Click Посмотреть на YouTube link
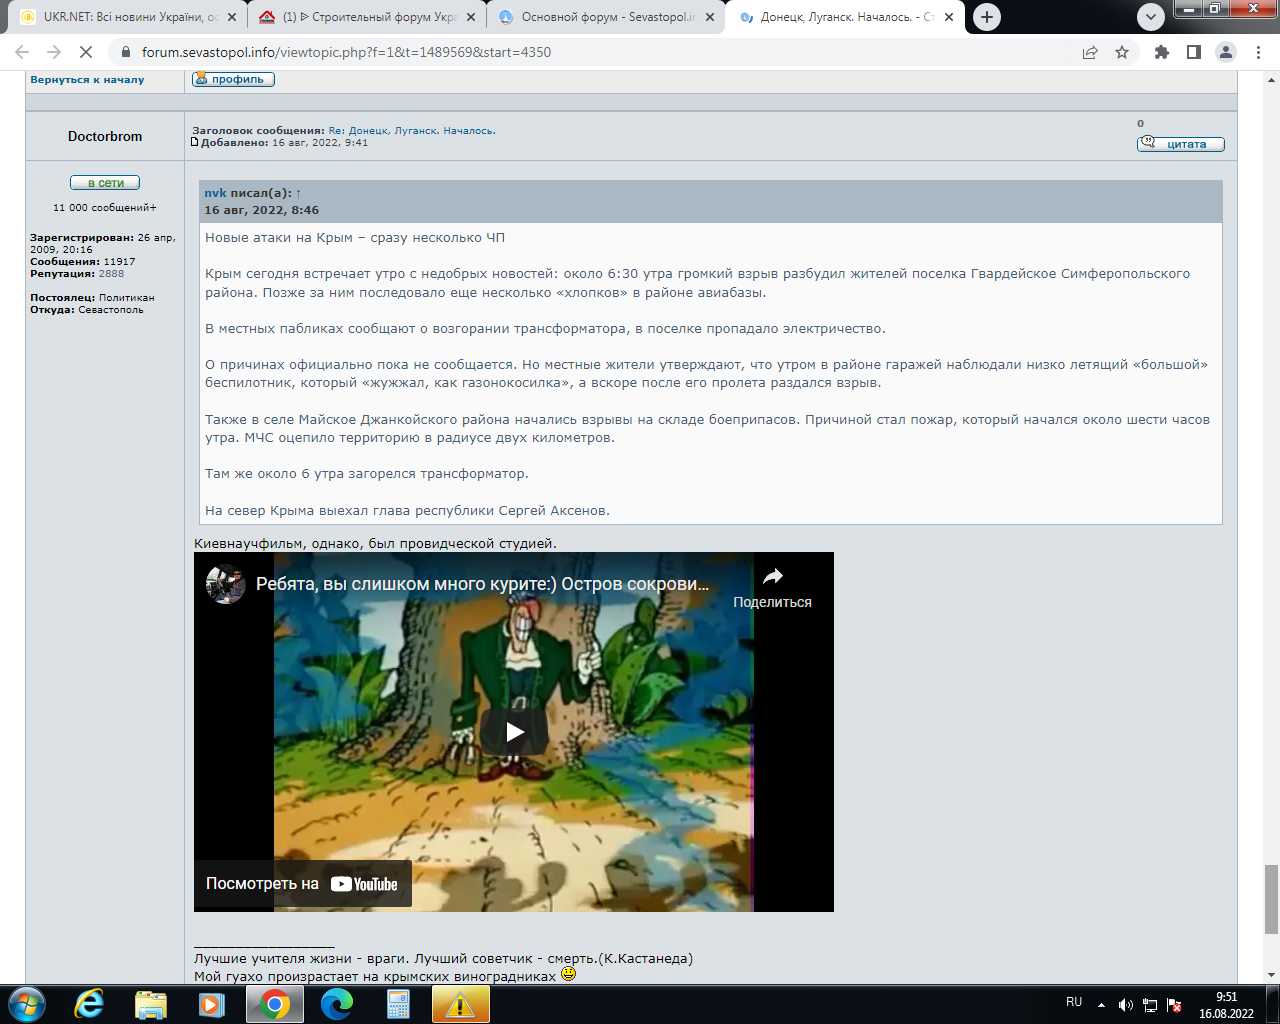 (302, 884)
